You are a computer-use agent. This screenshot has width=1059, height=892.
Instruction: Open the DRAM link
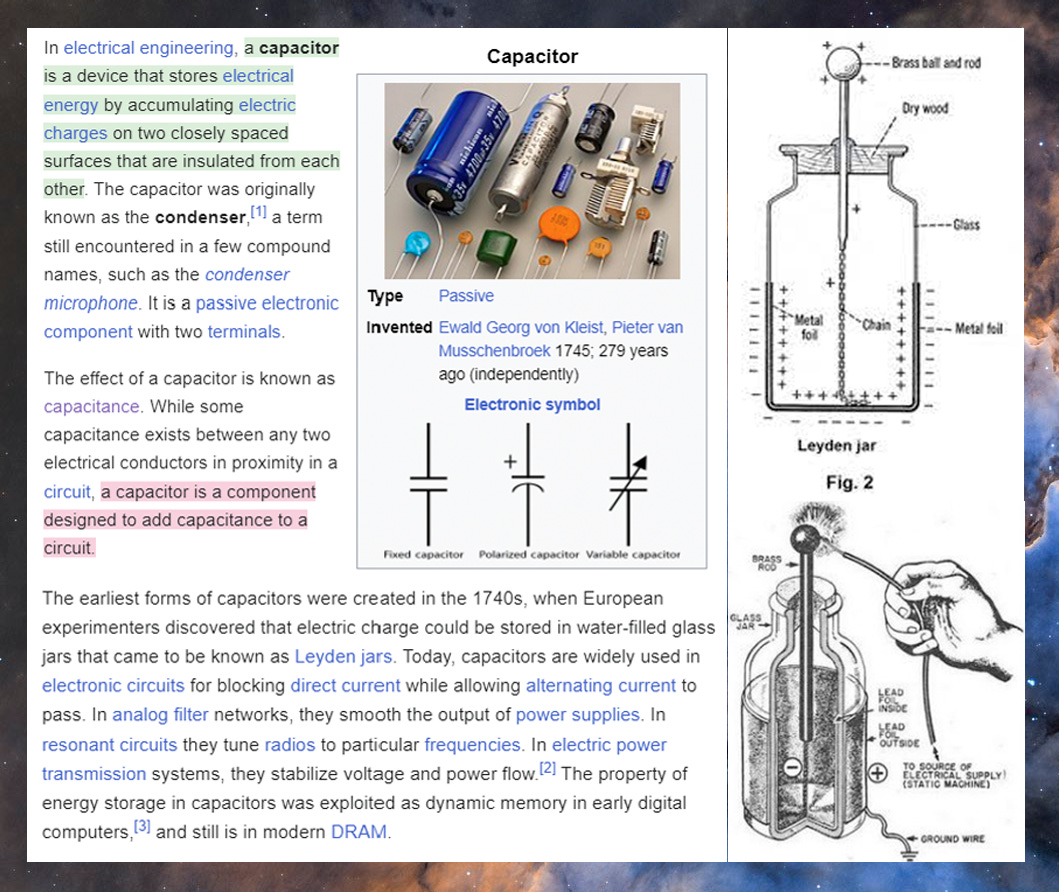[x=359, y=832]
